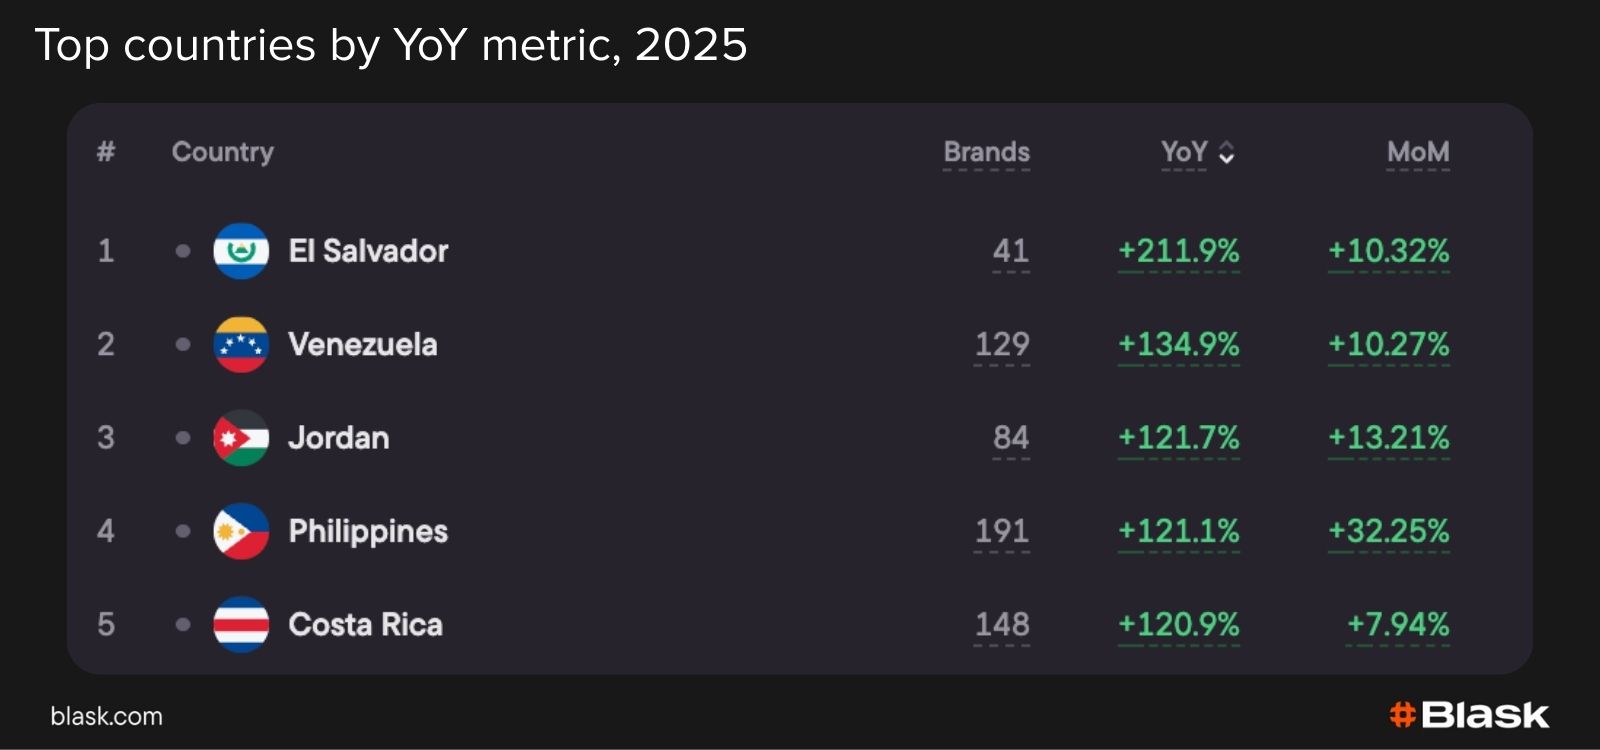Screen dimensions: 1600x750
Task: Click the Blask logo in the corner
Action: [1469, 715]
